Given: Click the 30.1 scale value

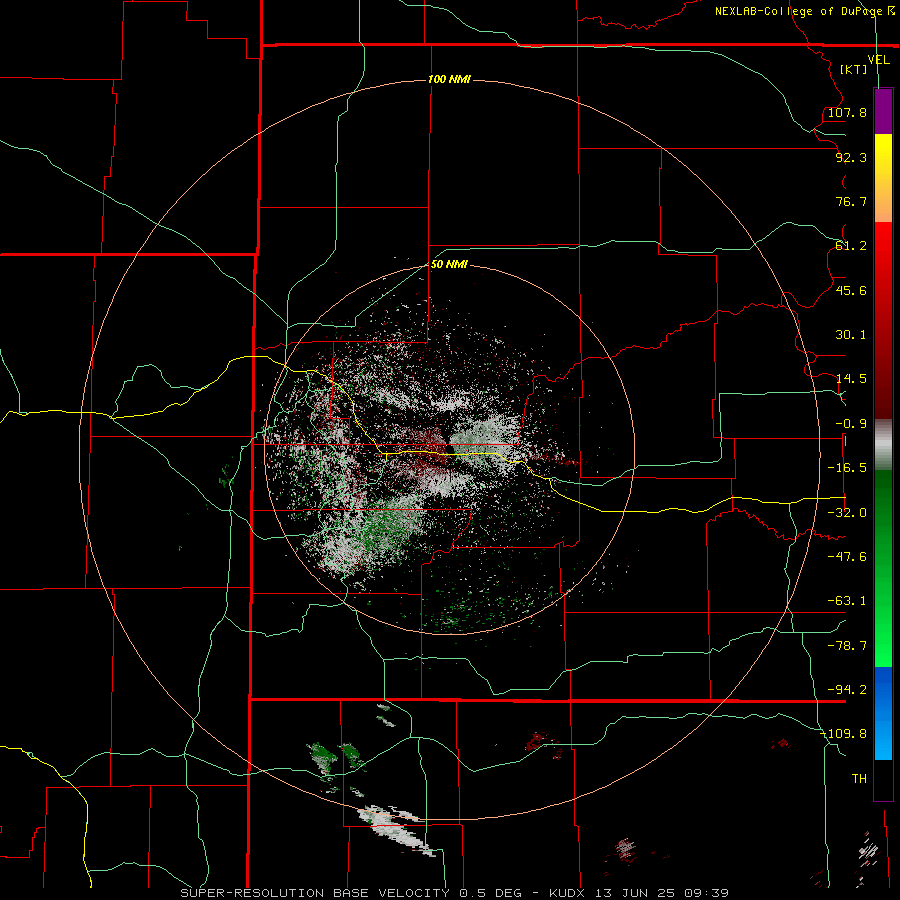Looking at the screenshot, I should click(x=851, y=335).
